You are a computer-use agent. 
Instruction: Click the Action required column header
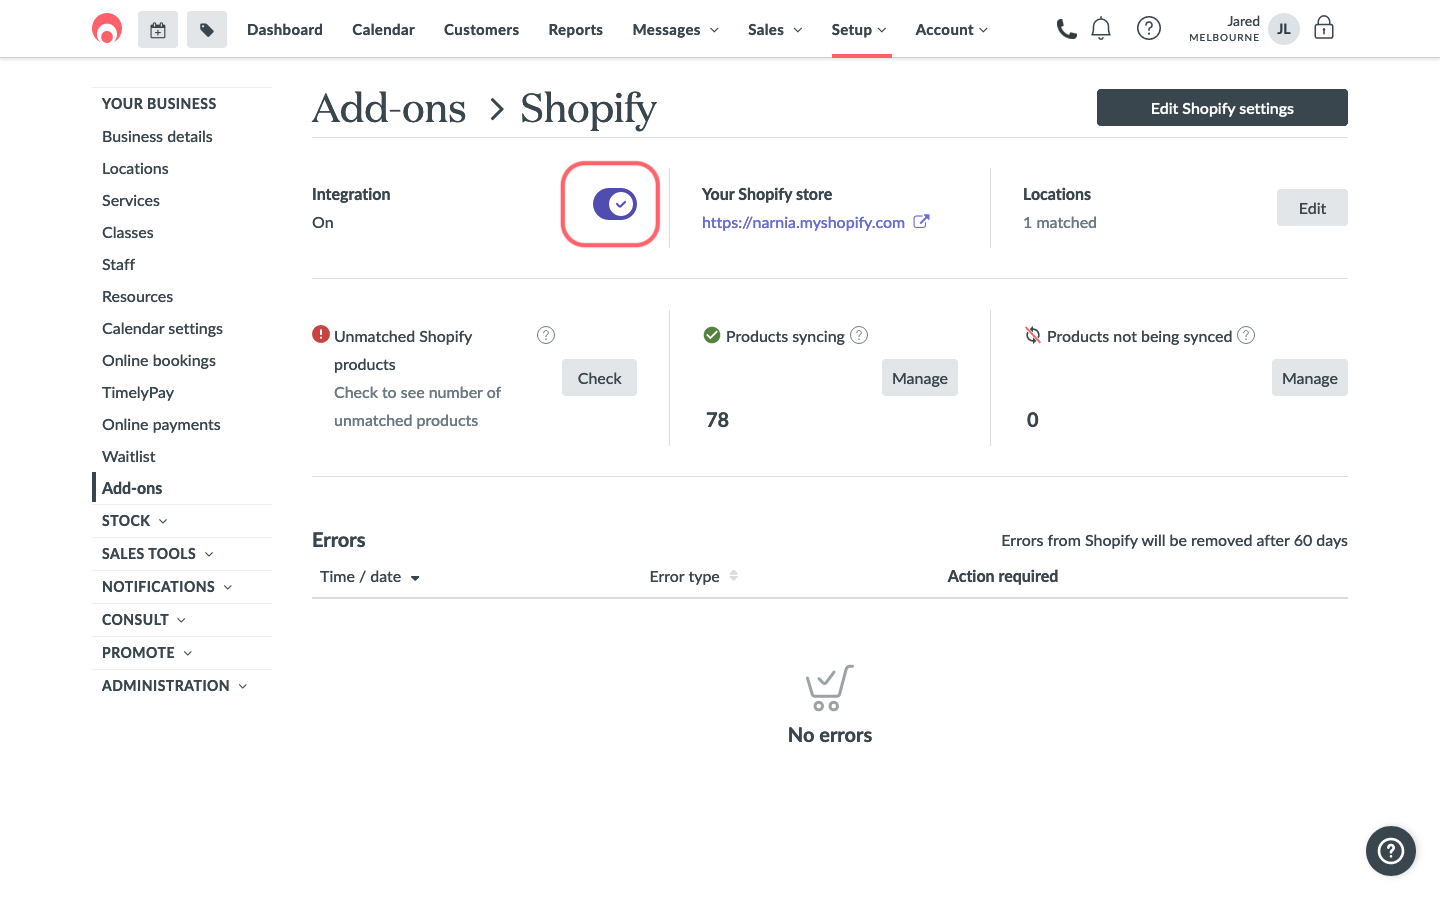point(1003,577)
